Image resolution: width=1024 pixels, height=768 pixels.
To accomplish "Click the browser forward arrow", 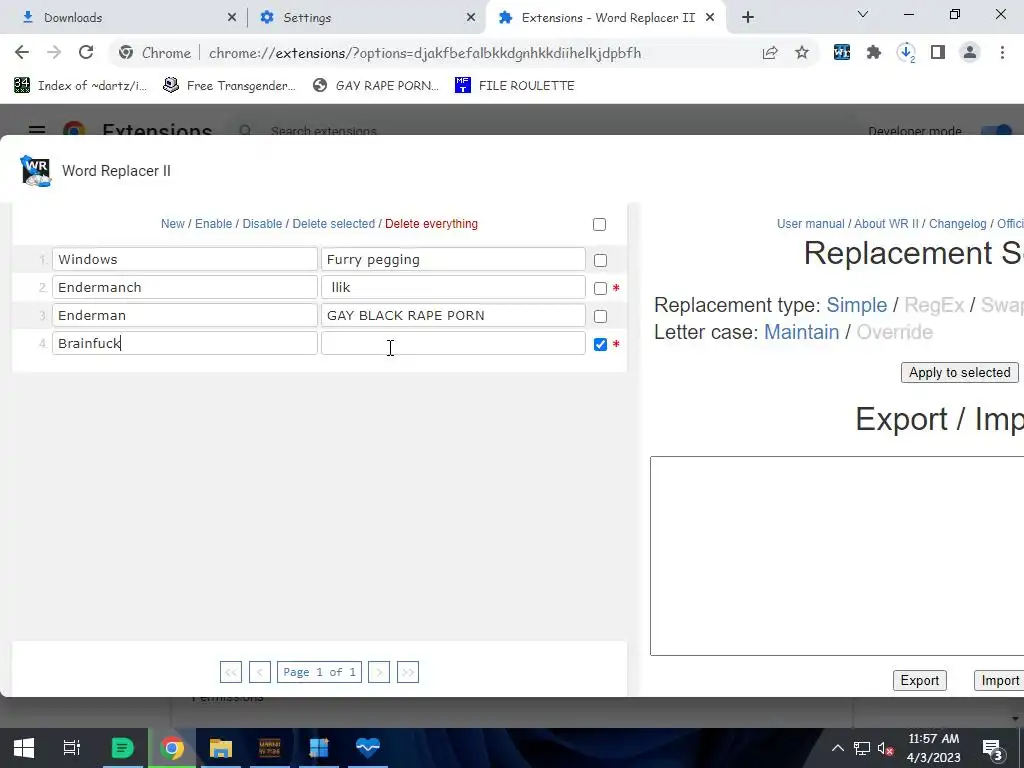I will [x=54, y=53].
